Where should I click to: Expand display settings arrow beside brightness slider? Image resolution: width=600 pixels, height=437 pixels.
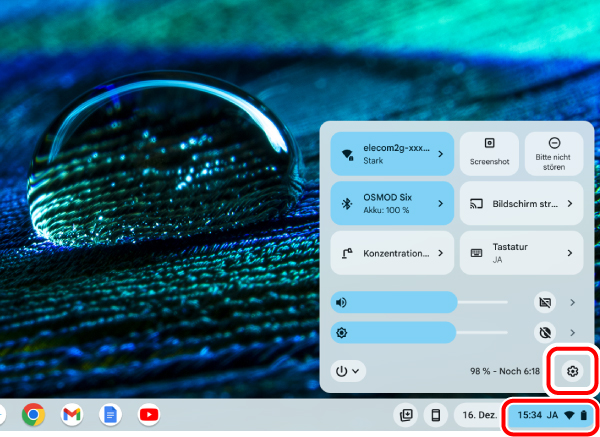pos(572,332)
